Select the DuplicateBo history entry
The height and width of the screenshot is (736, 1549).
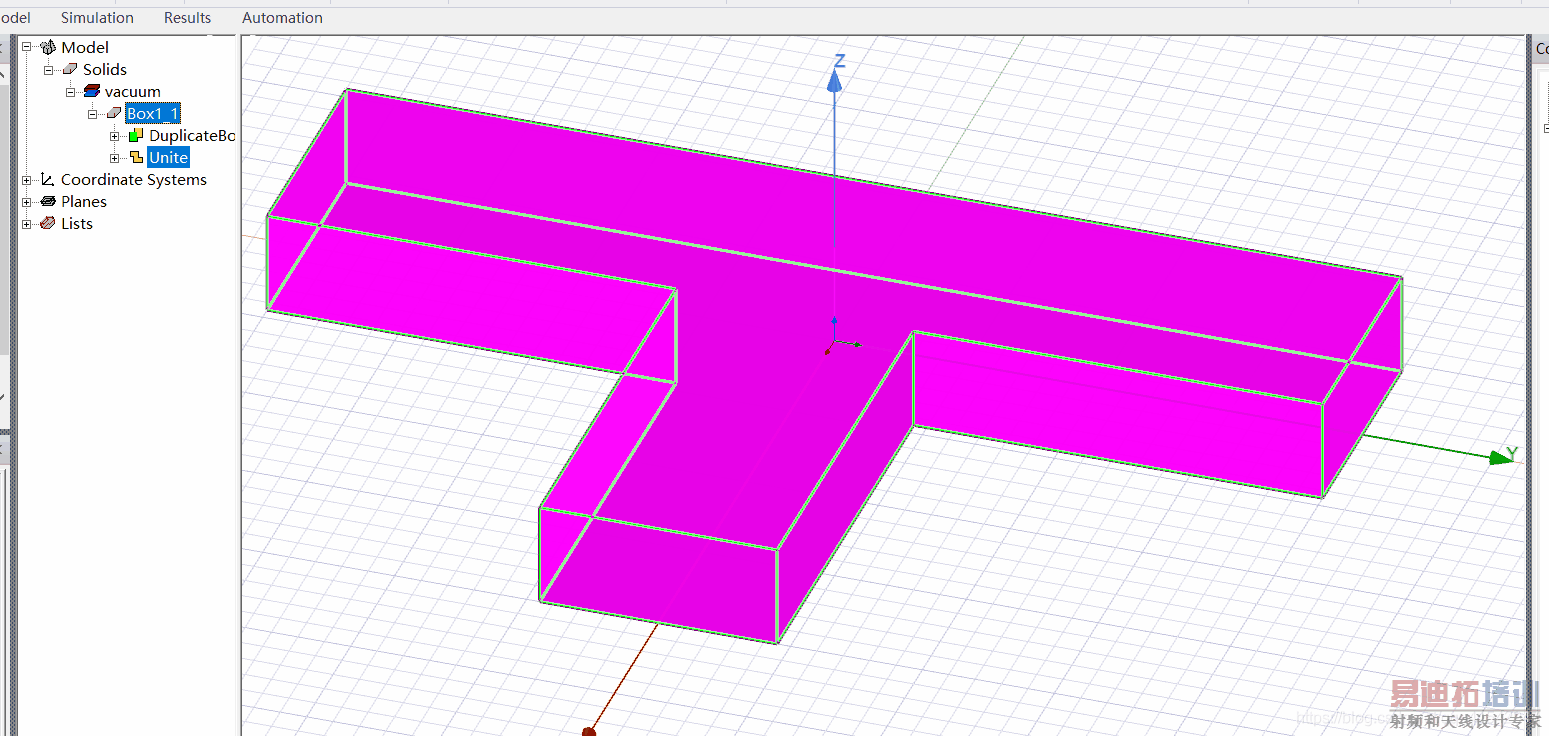tap(192, 135)
